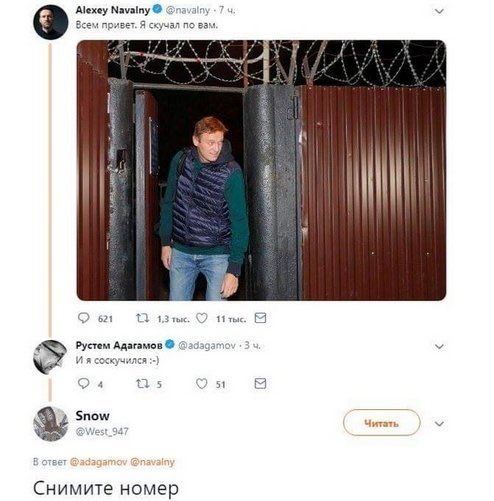The image size is (494, 501).
Task: Click the @West_947 handle
Action: tap(102, 432)
